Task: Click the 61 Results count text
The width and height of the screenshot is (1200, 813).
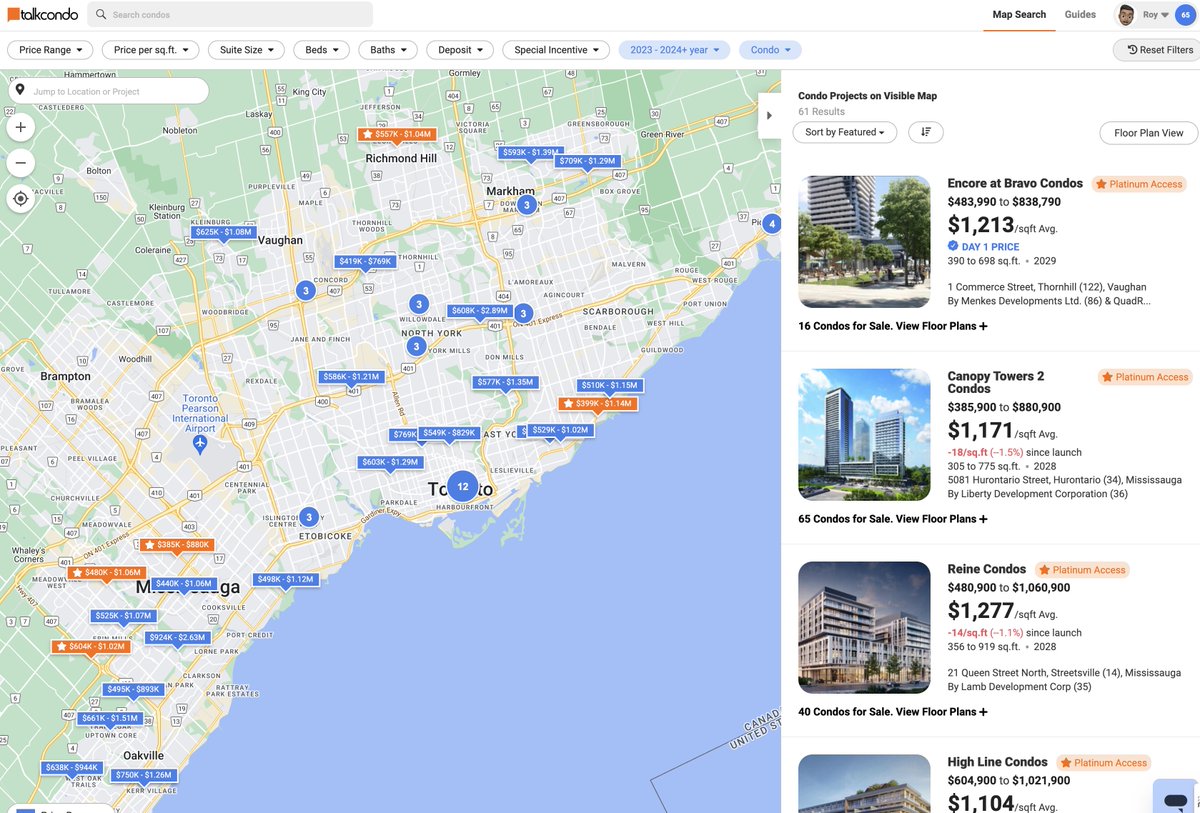Action: (x=821, y=112)
